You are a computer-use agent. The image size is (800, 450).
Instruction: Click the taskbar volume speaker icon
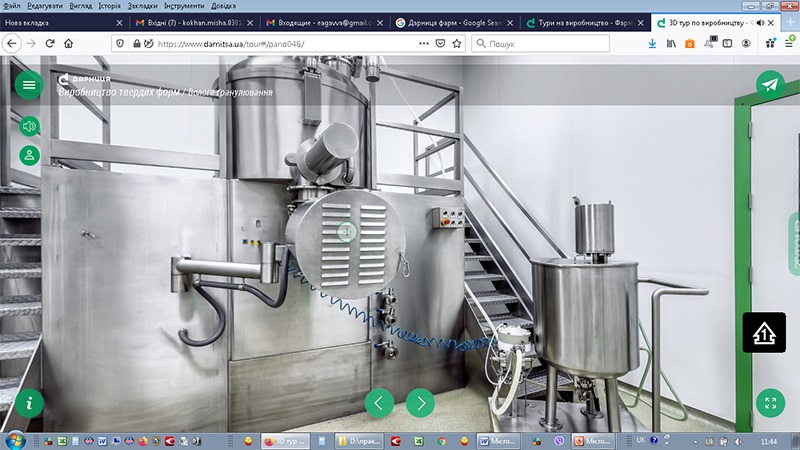pyautogui.click(x=737, y=441)
